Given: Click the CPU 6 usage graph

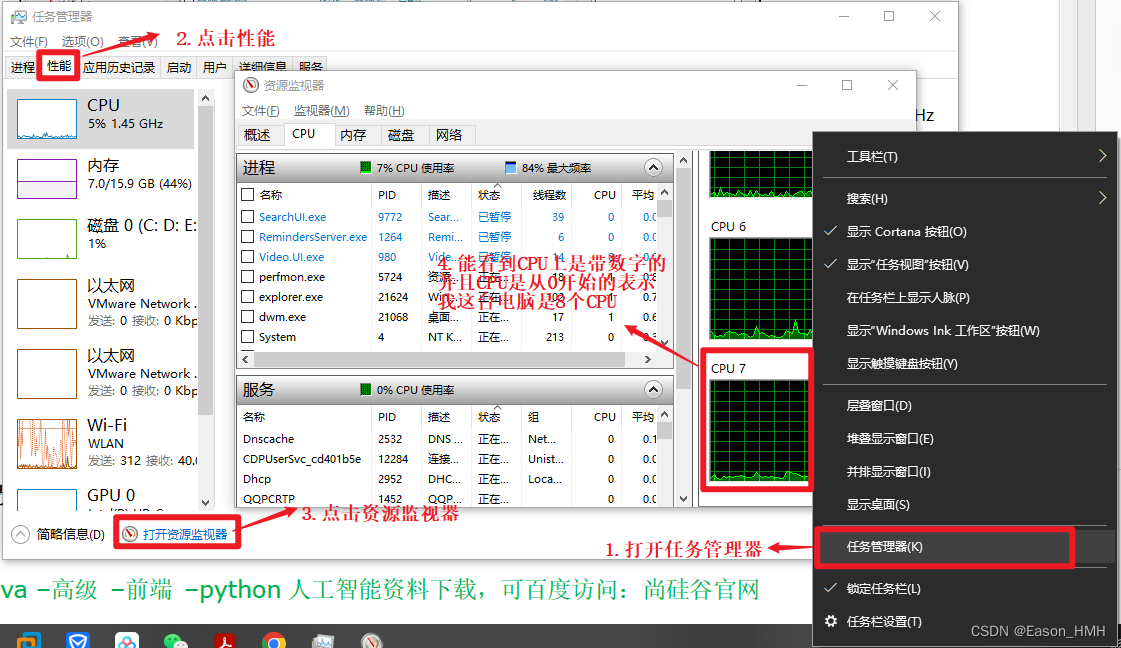Looking at the screenshot, I should point(761,288).
